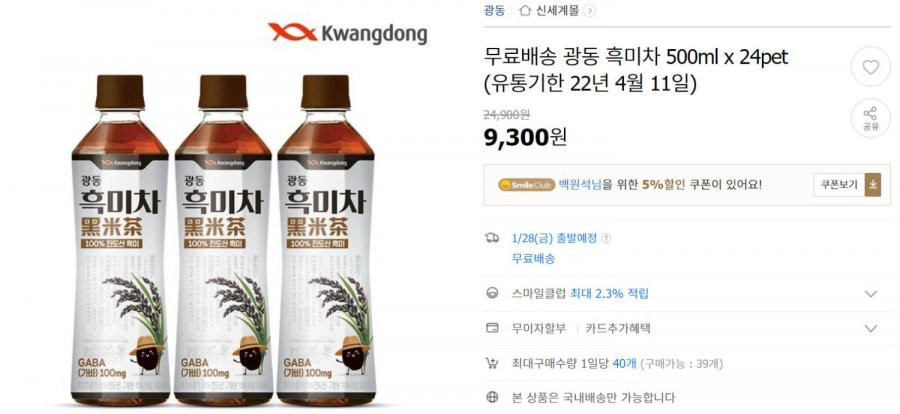
Task: Click the Smile Club badge icon
Action: [526, 185]
